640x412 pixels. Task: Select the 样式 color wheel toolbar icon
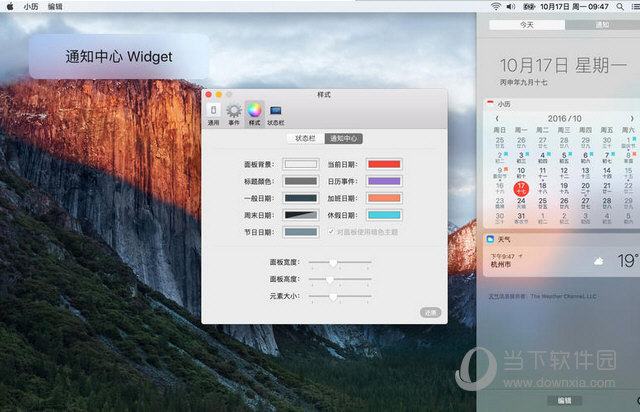[254, 114]
